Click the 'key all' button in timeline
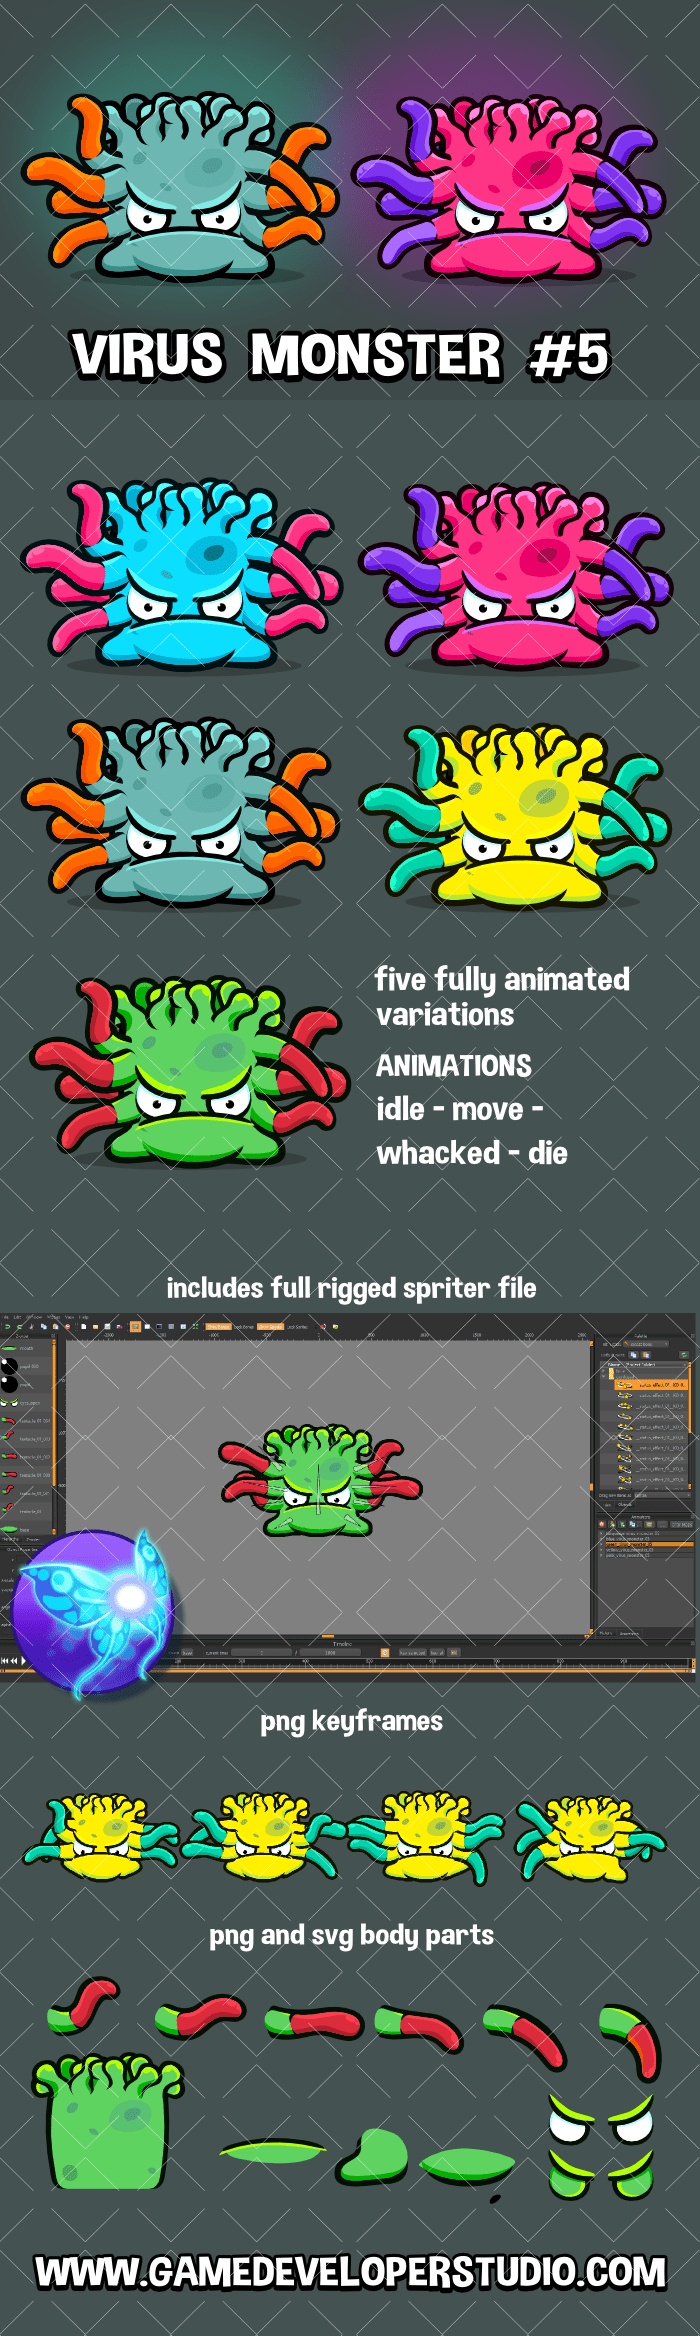 coord(436,1652)
